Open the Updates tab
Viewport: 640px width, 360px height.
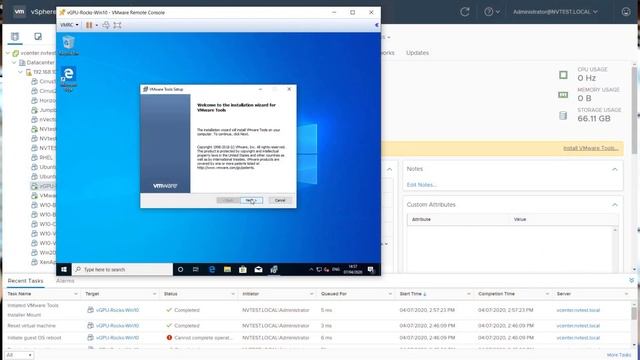tap(417, 53)
